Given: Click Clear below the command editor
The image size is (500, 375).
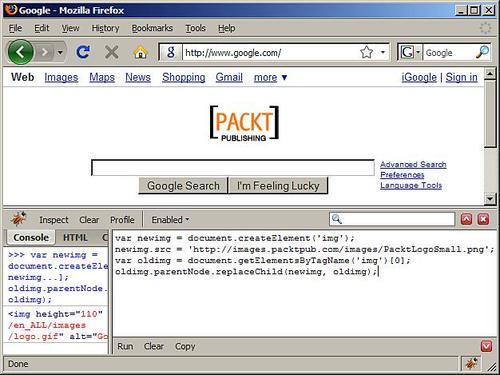Looking at the screenshot, I should click(154, 347).
